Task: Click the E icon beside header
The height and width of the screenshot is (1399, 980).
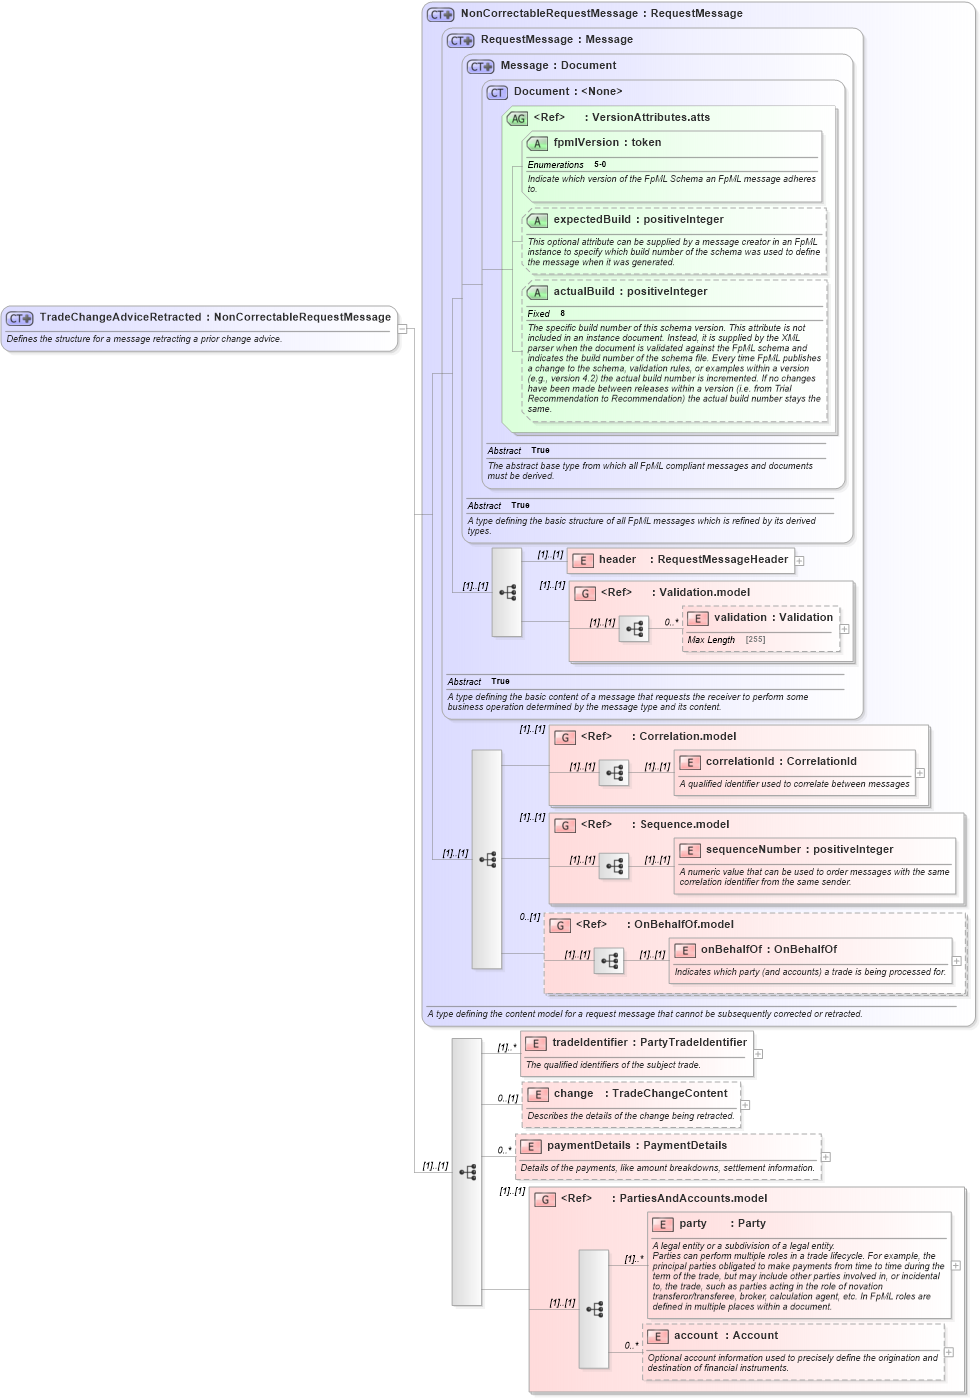Action: coord(583,561)
